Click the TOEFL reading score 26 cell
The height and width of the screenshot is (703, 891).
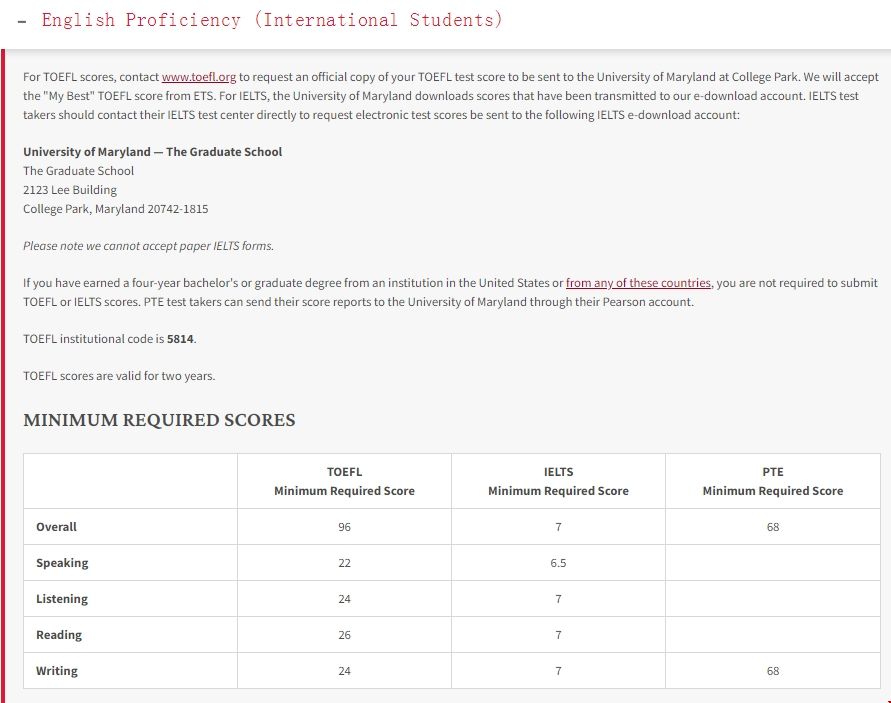coord(344,635)
